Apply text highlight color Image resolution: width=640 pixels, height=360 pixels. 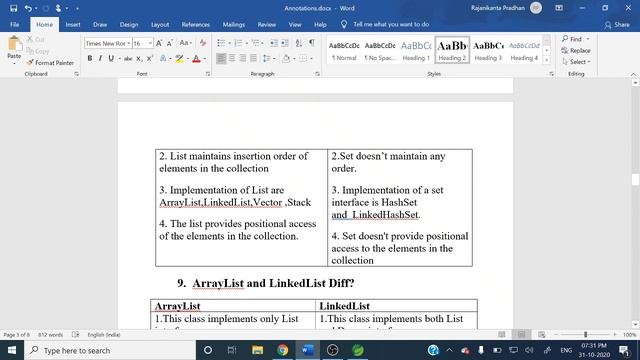click(179, 59)
